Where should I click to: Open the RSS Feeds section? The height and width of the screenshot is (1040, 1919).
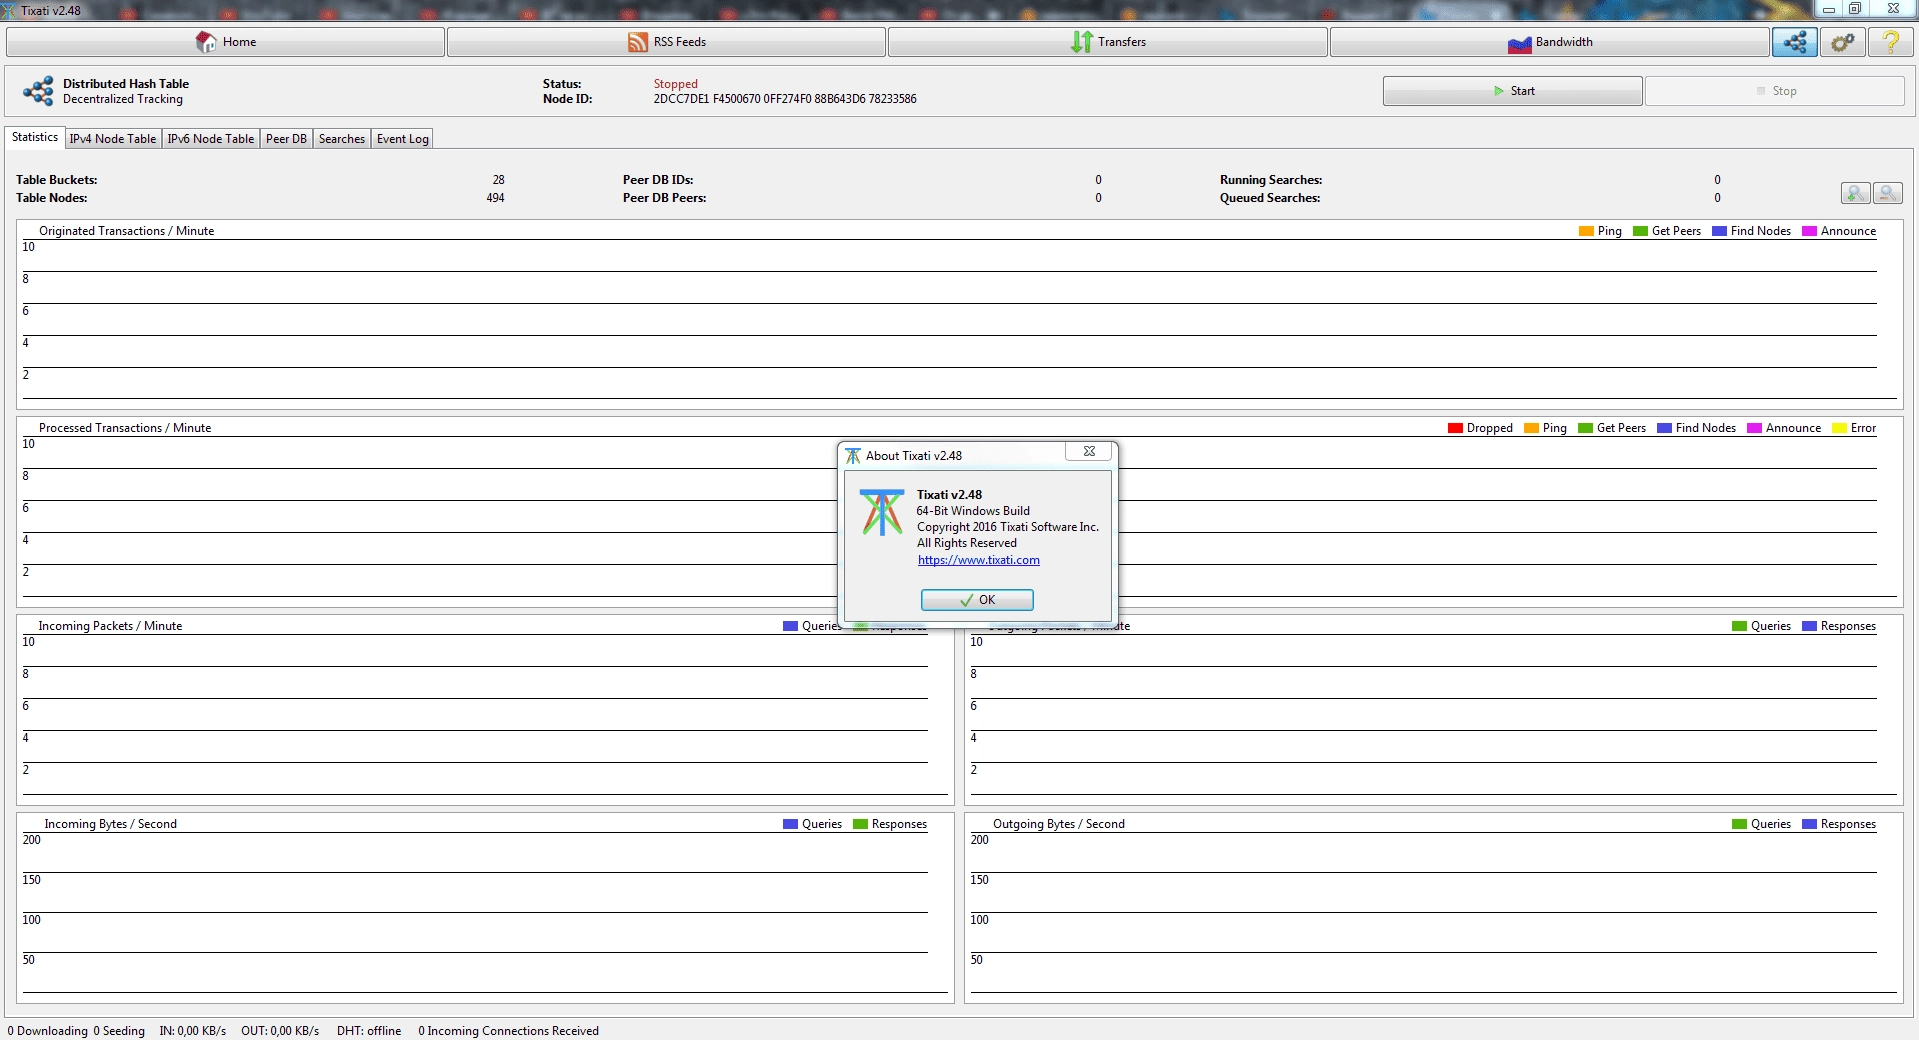666,42
